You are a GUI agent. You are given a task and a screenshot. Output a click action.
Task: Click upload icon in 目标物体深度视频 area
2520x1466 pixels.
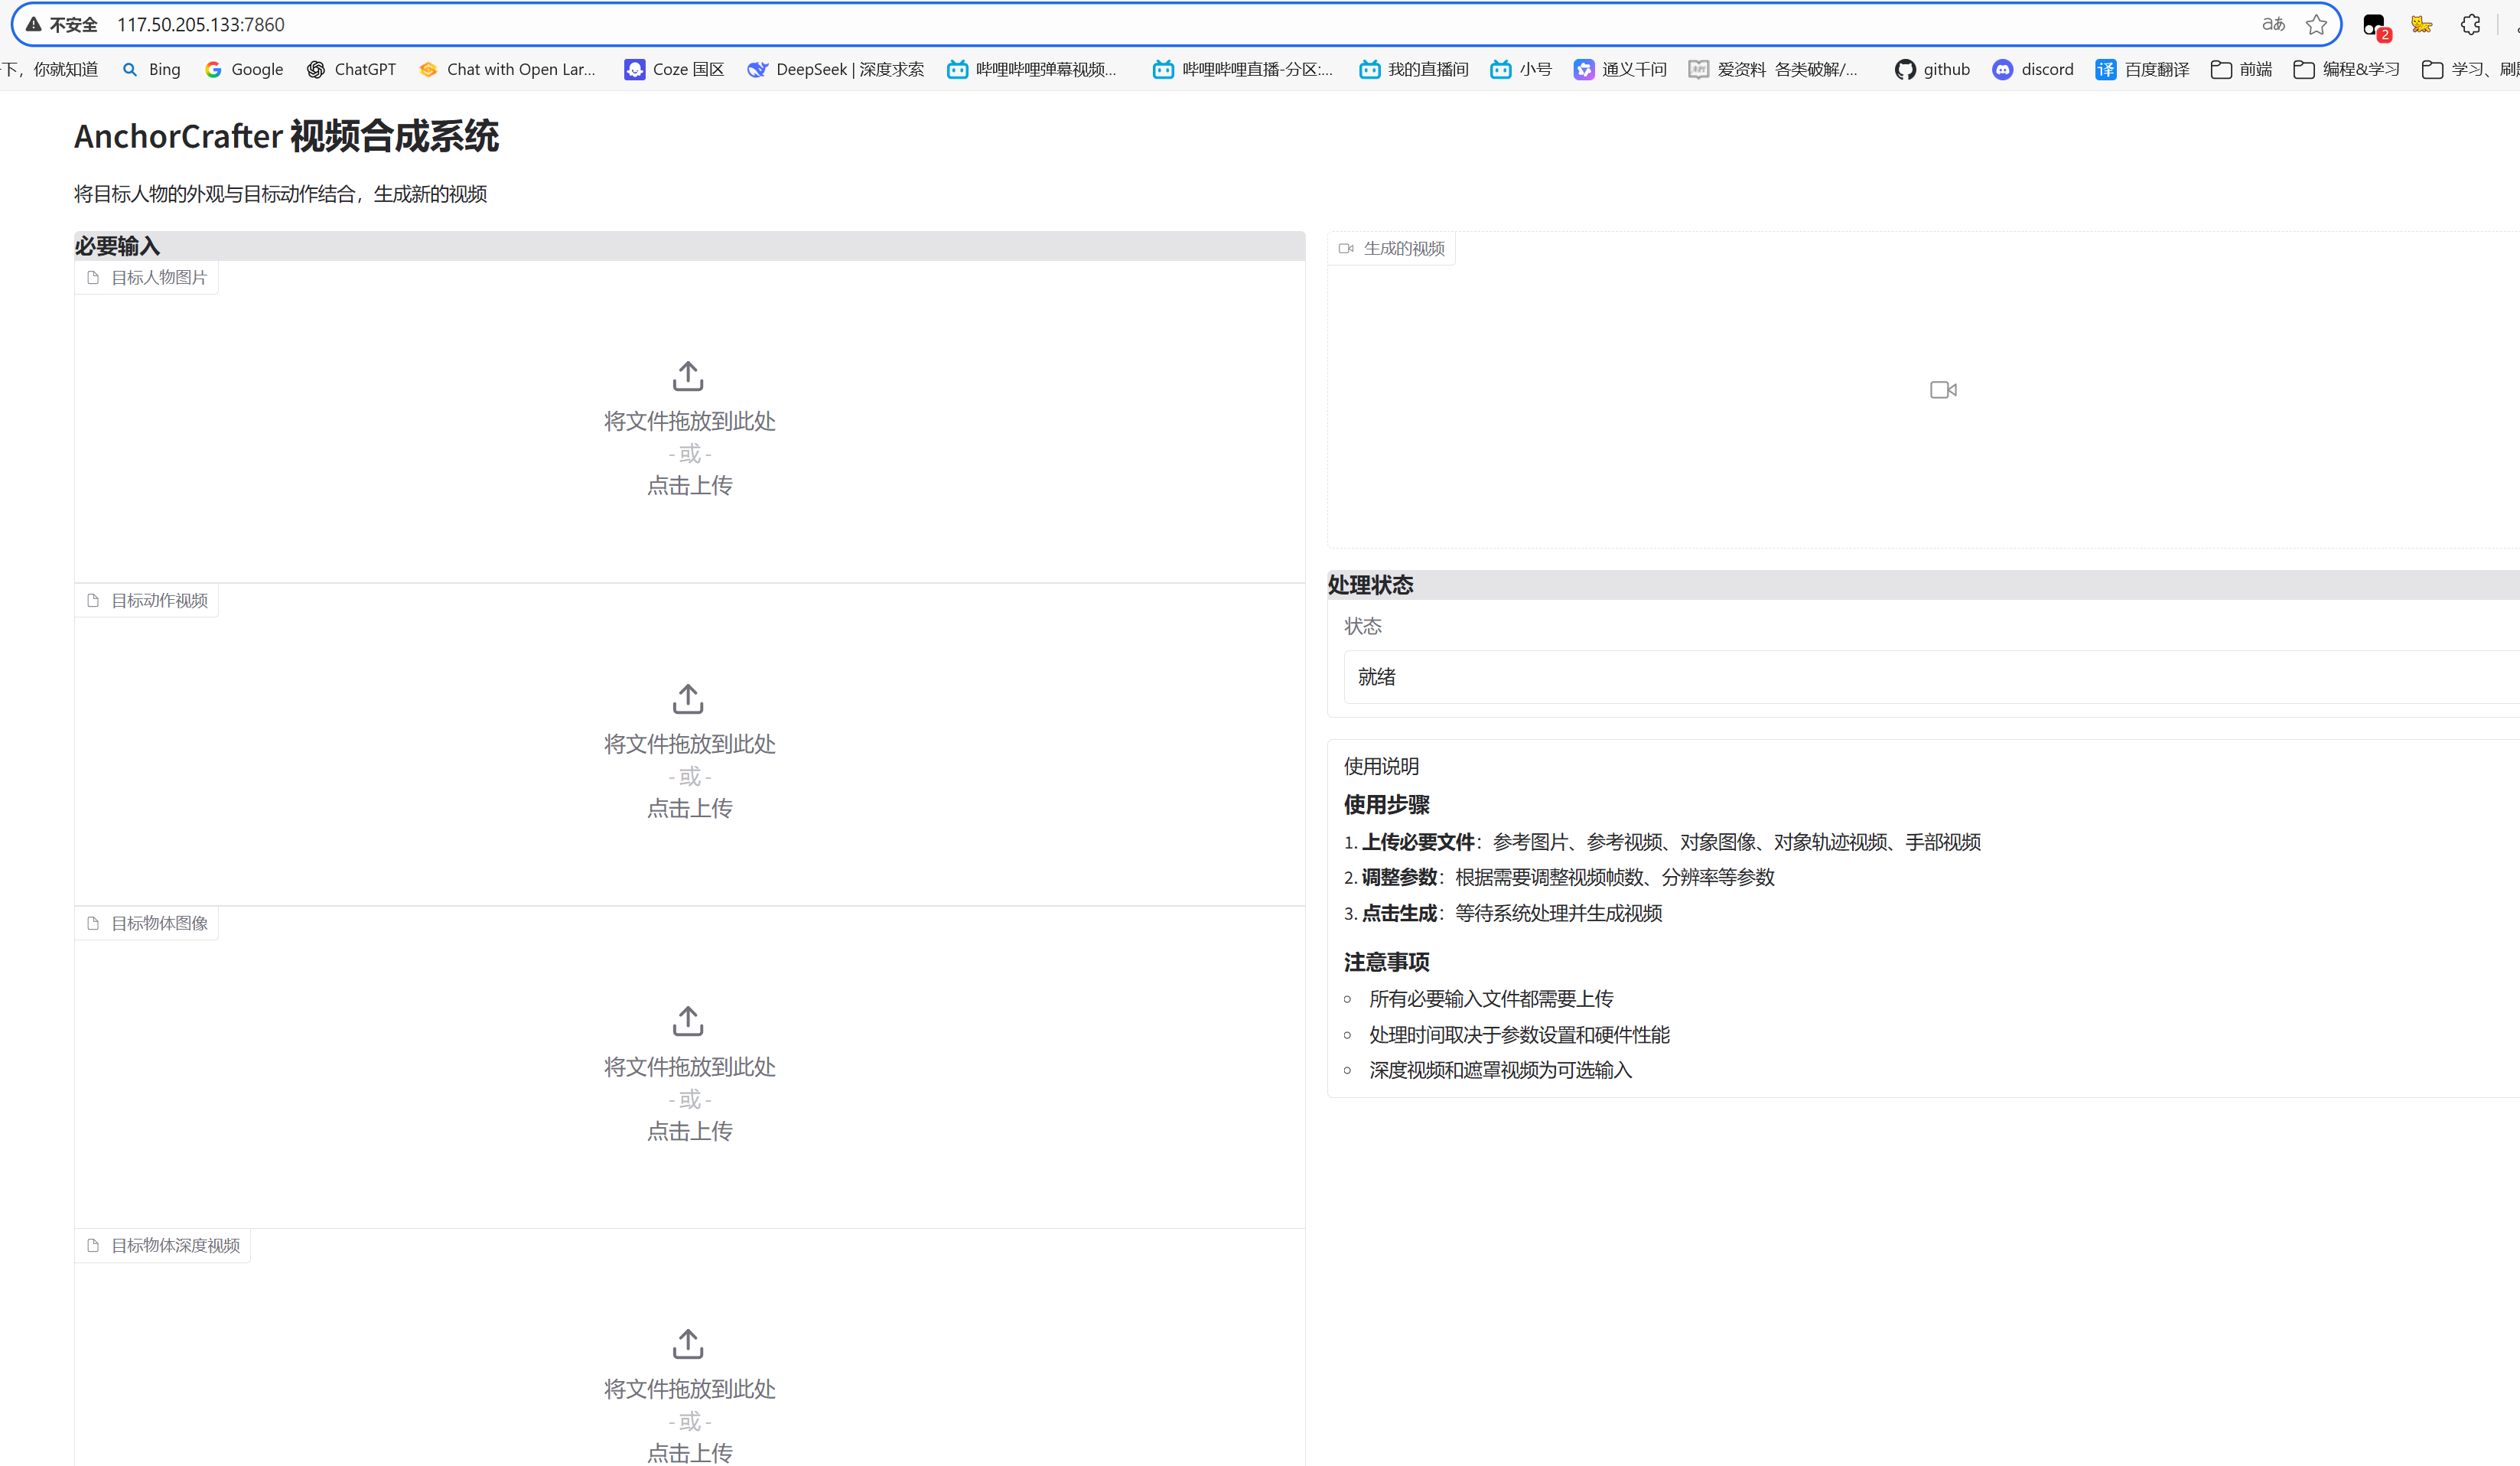(x=688, y=1344)
